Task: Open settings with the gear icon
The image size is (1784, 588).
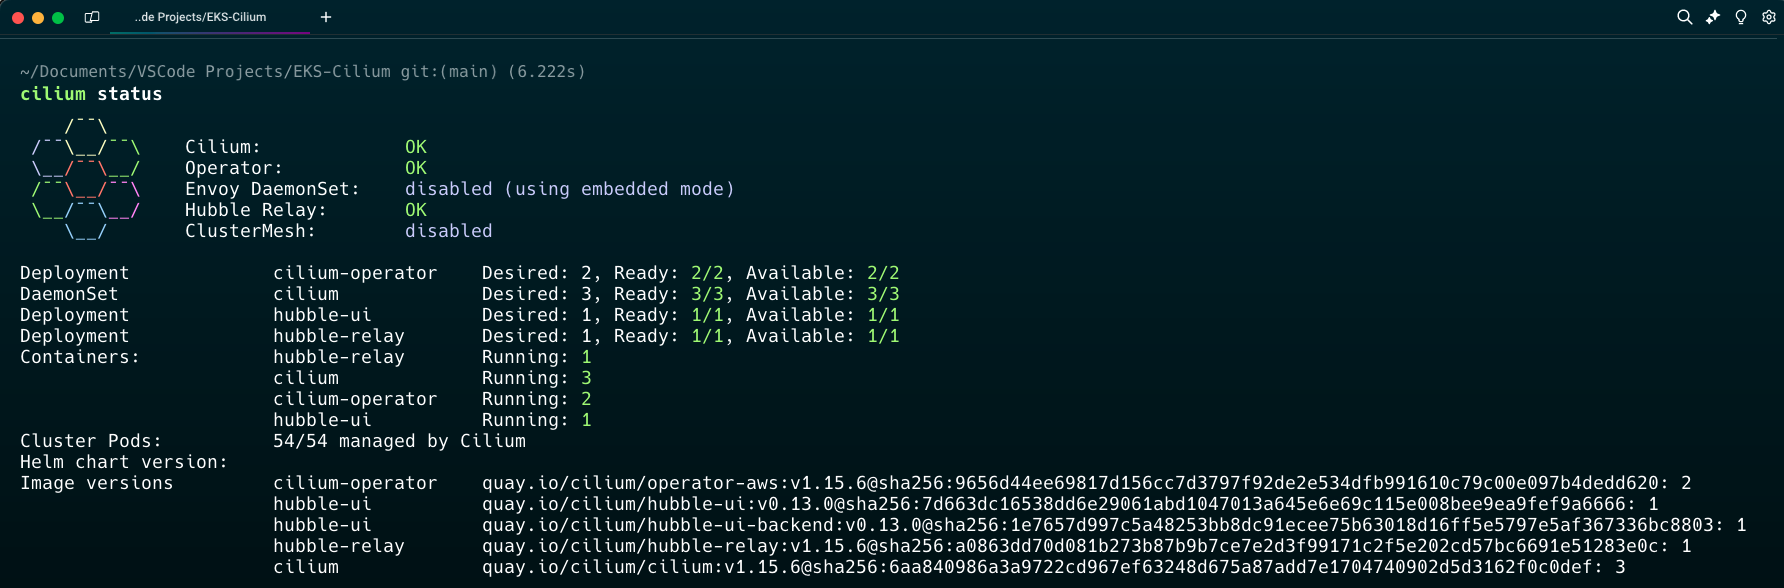Action: (1769, 17)
